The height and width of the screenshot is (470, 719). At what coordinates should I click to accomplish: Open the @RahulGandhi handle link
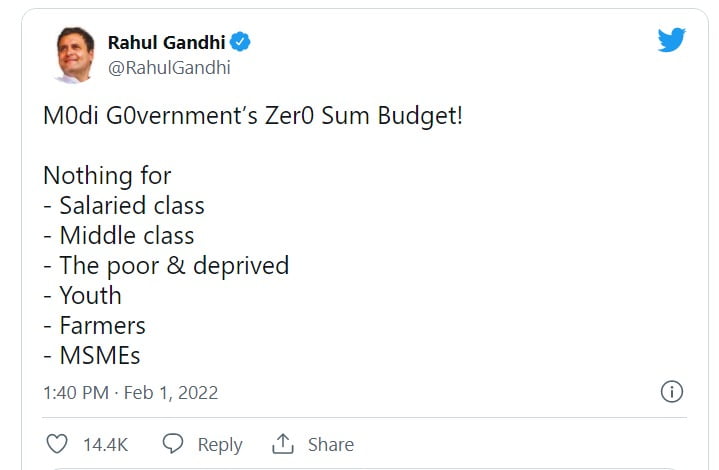coord(168,67)
